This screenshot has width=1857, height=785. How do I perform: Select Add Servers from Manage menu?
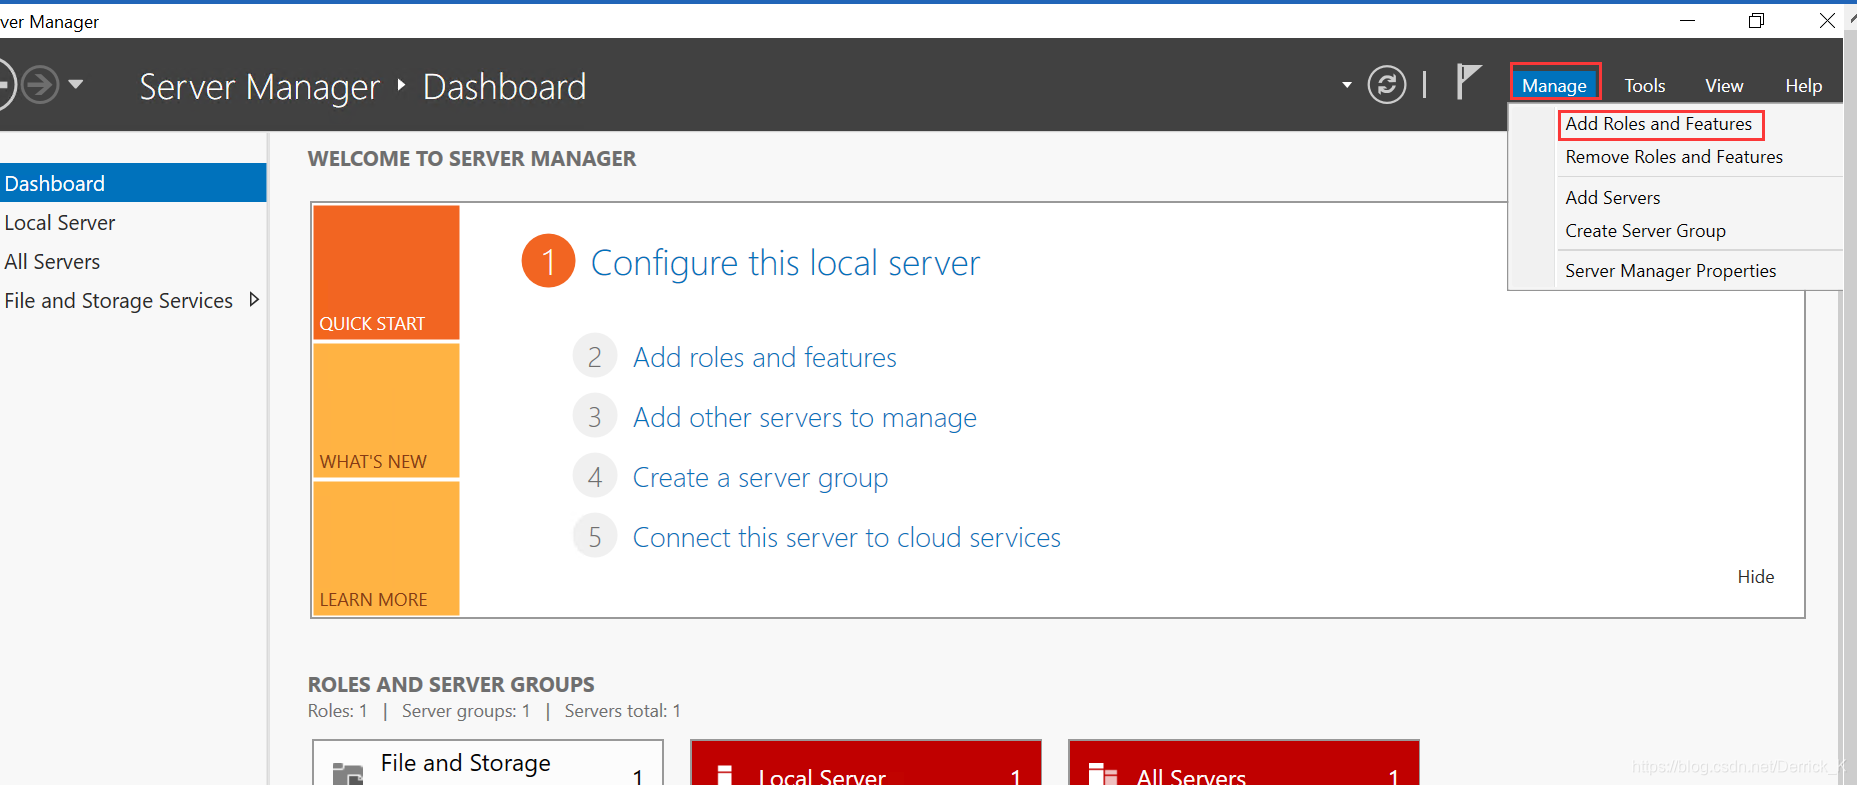pos(1613,198)
